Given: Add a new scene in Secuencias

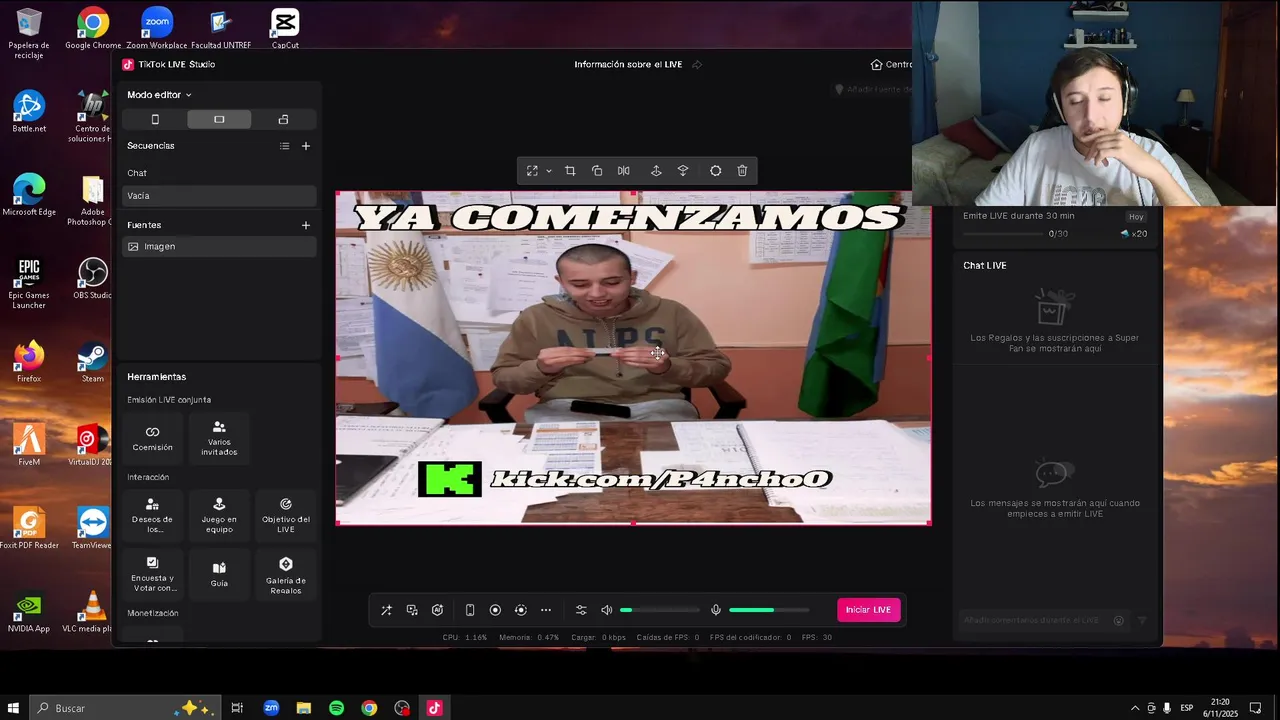Looking at the screenshot, I should [x=306, y=146].
